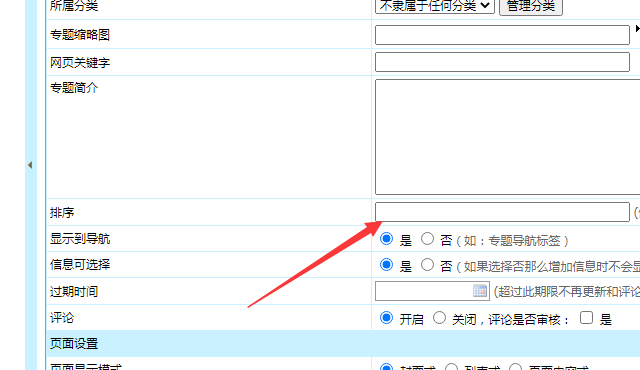
Task: Choose 开启 for 评论
Action: click(x=386, y=318)
